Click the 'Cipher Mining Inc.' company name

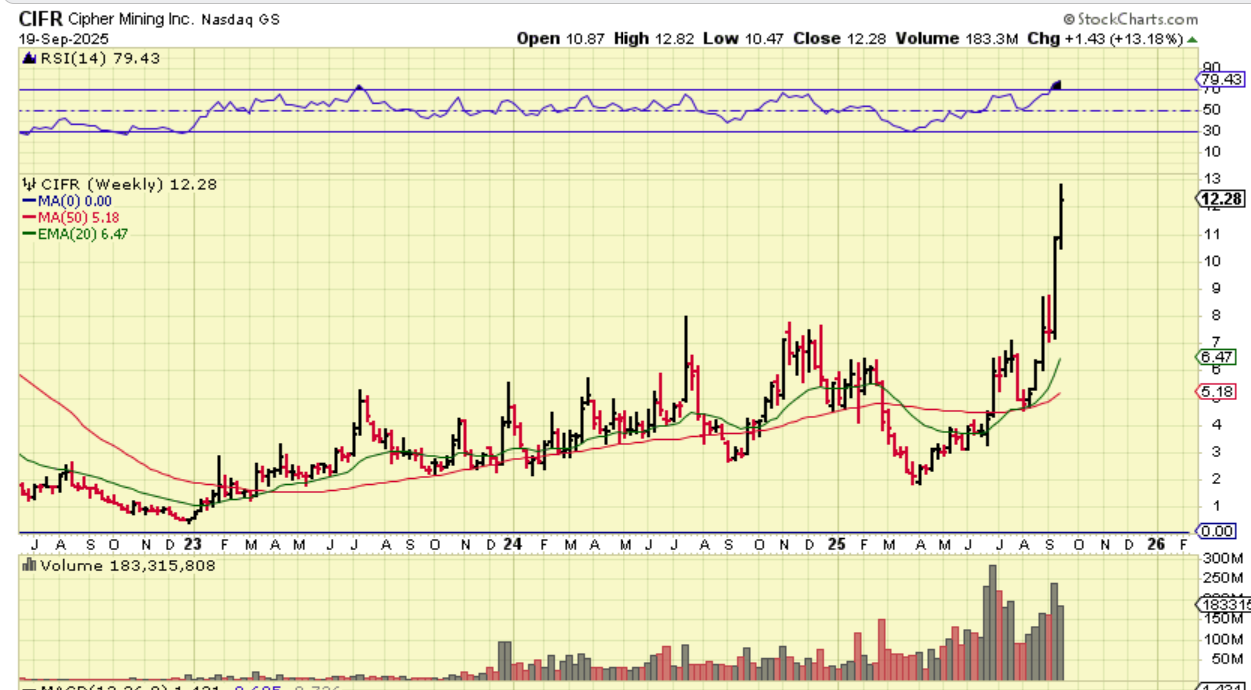(x=133, y=20)
